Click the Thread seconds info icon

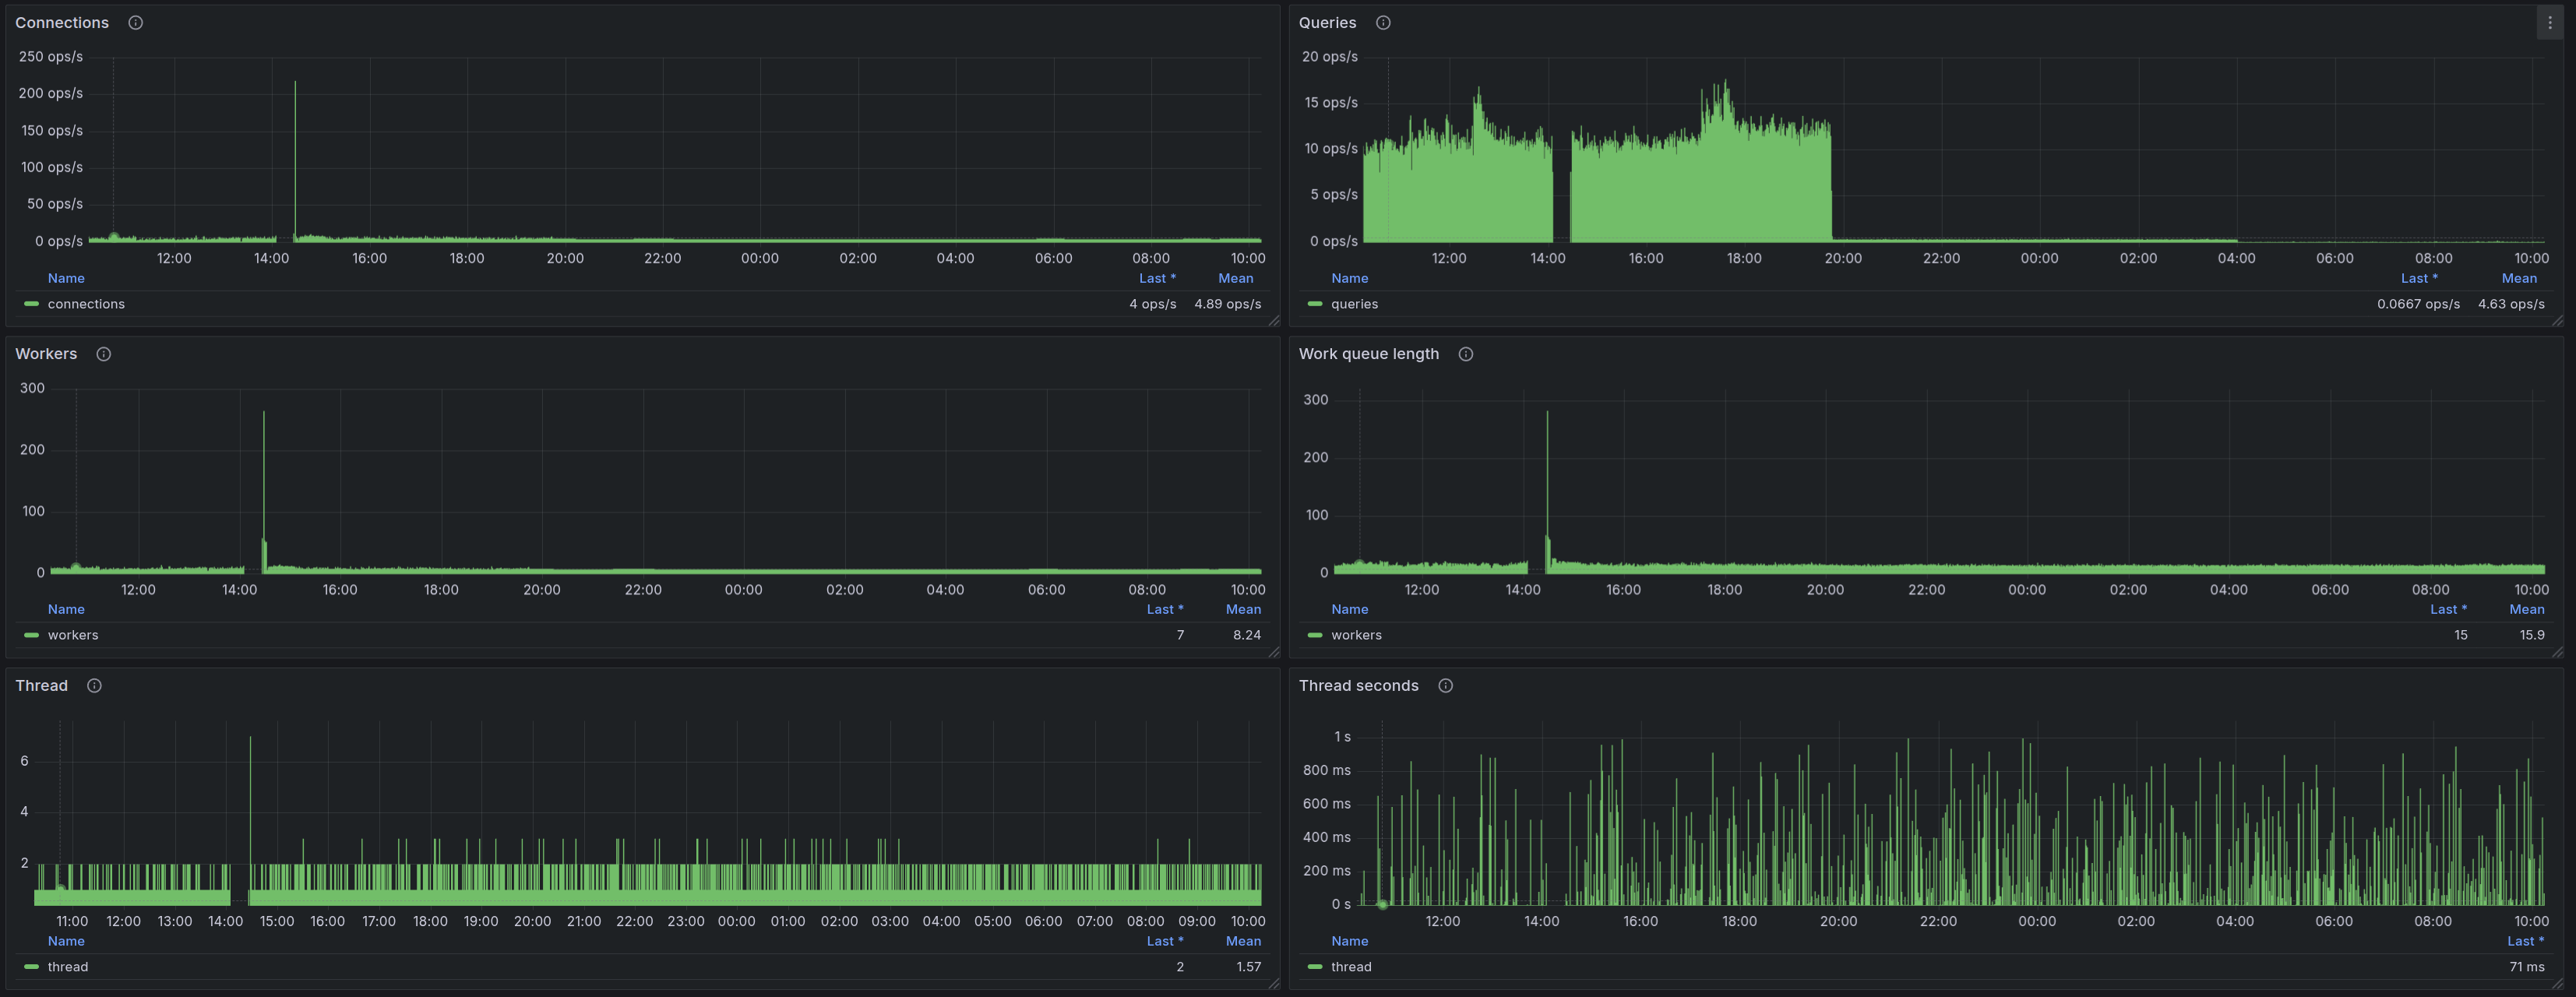pyautogui.click(x=1445, y=686)
